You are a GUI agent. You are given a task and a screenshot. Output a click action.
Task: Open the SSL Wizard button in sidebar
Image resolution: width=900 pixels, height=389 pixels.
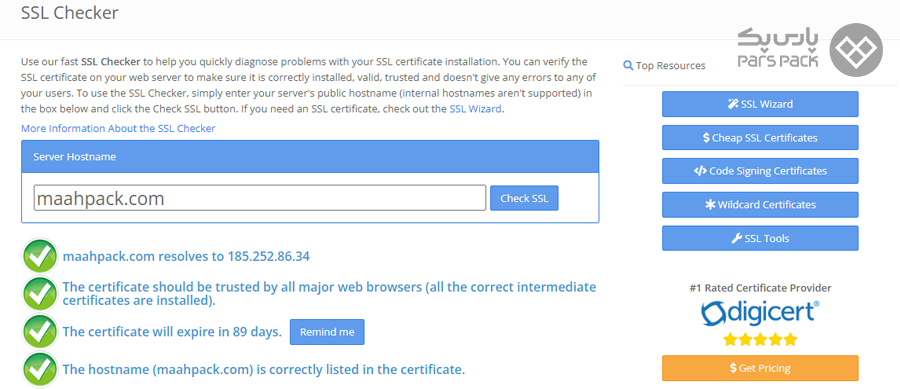[760, 104]
